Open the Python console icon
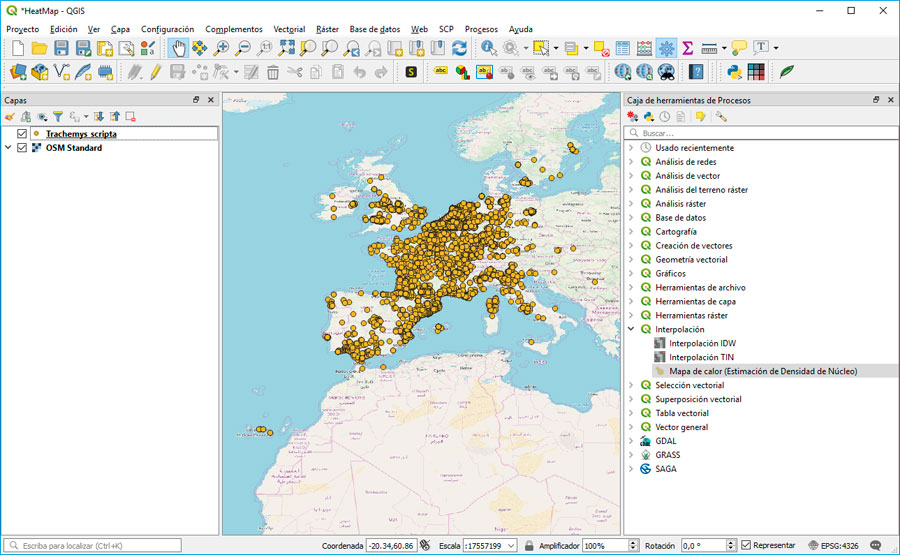 coord(734,72)
